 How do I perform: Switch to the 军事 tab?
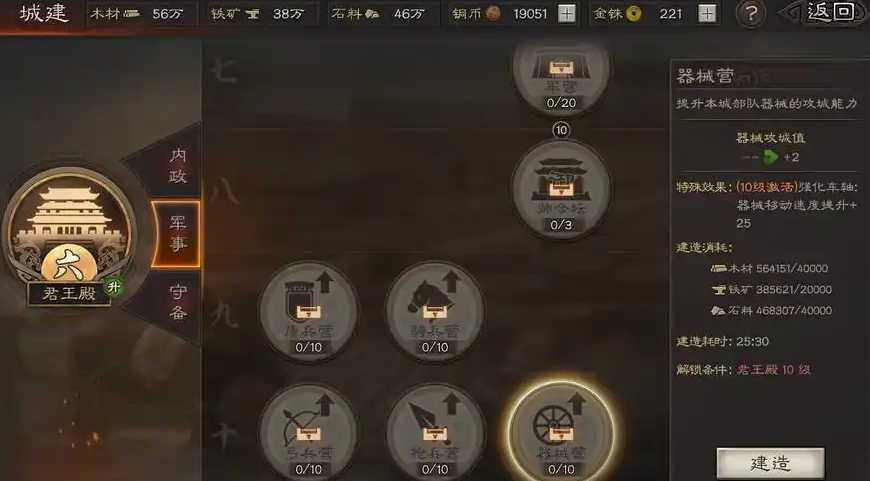click(177, 234)
